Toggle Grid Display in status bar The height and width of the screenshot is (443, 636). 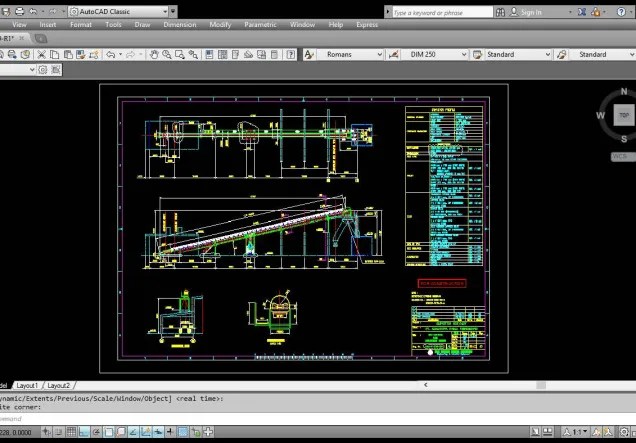[x=71, y=432]
